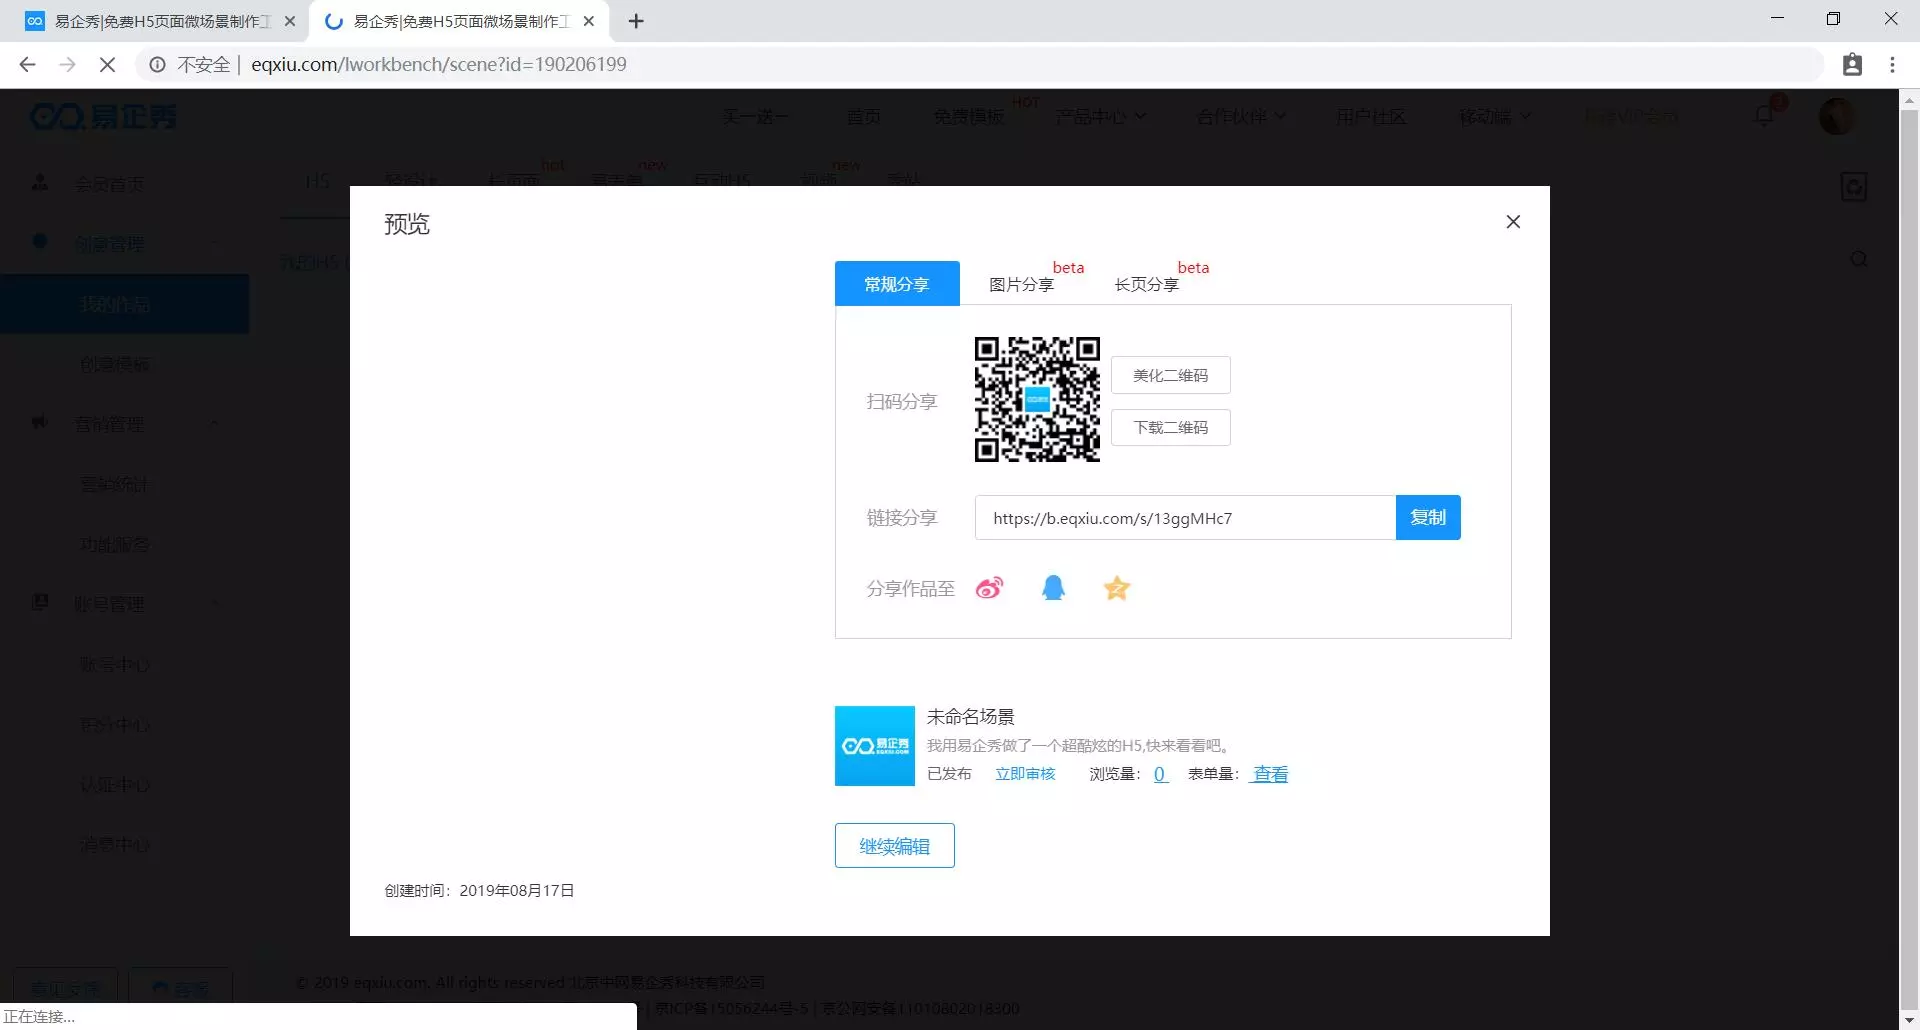Click 会员首页 in the sidebar
This screenshot has height=1030, width=1920.
(x=109, y=184)
